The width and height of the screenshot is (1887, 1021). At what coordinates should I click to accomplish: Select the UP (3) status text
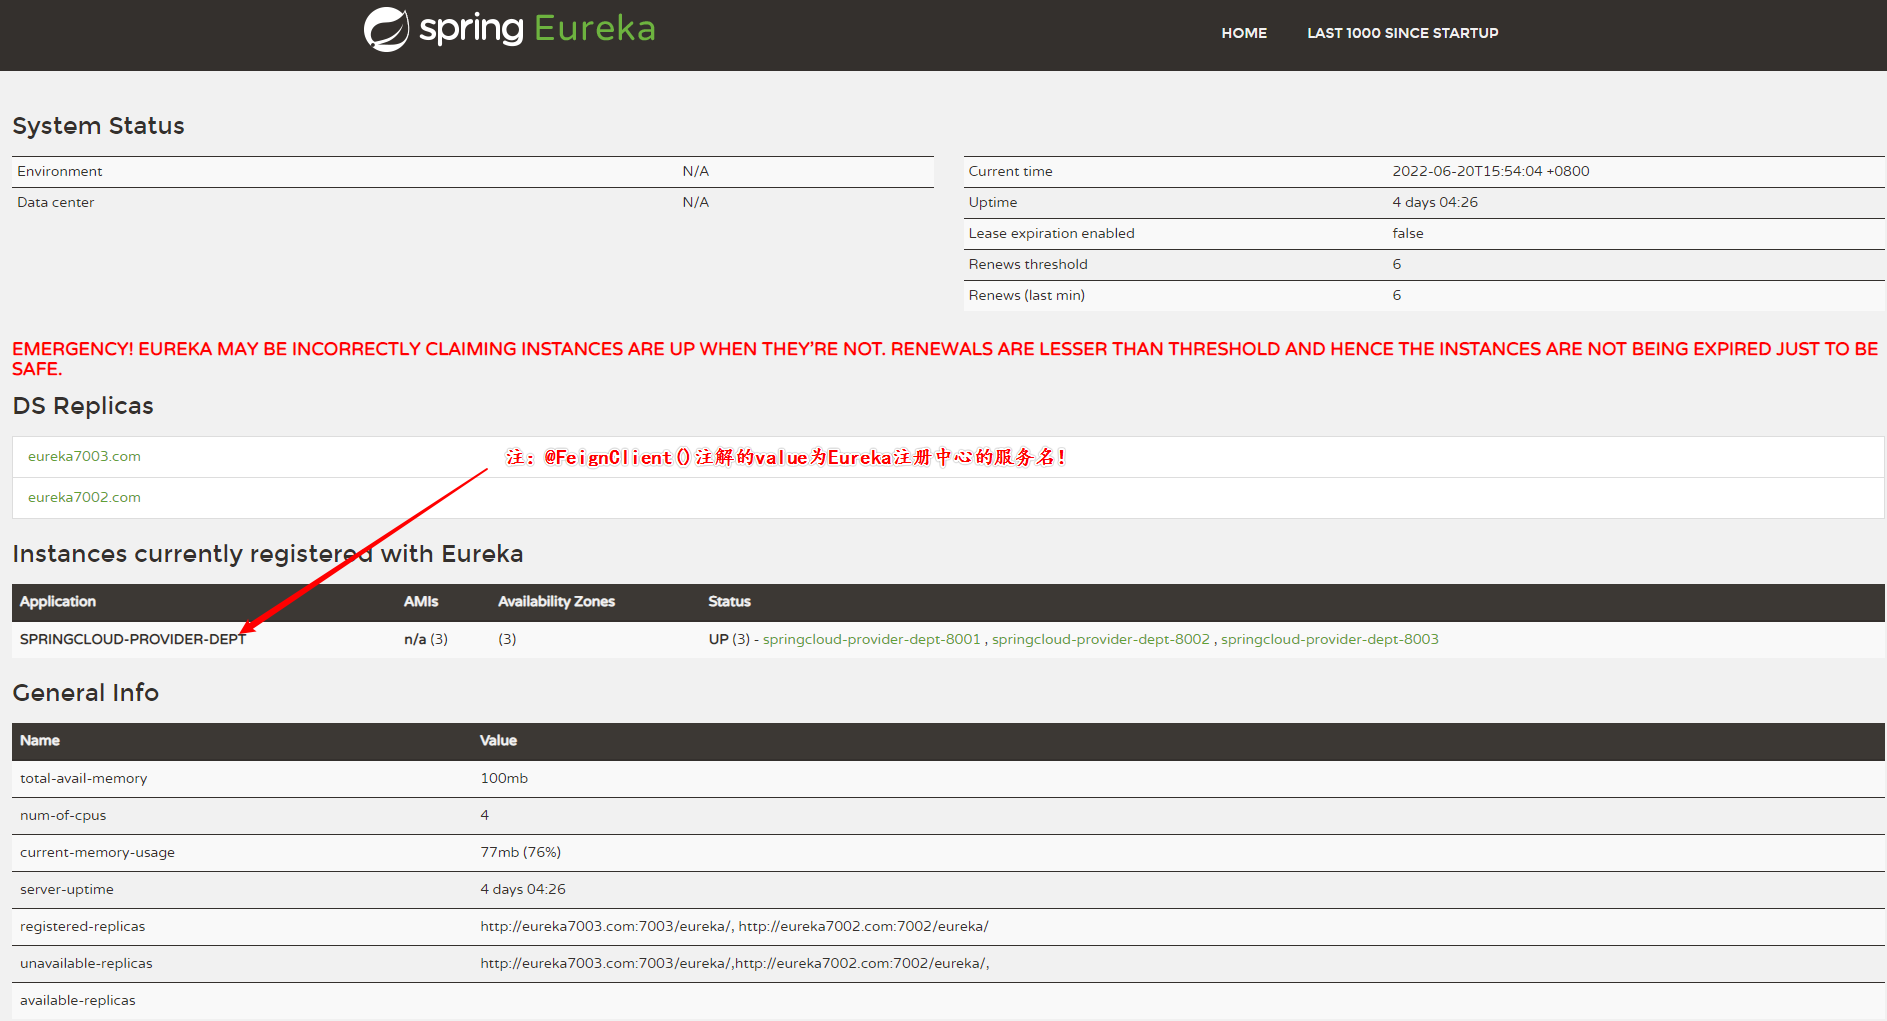pyautogui.click(x=729, y=639)
